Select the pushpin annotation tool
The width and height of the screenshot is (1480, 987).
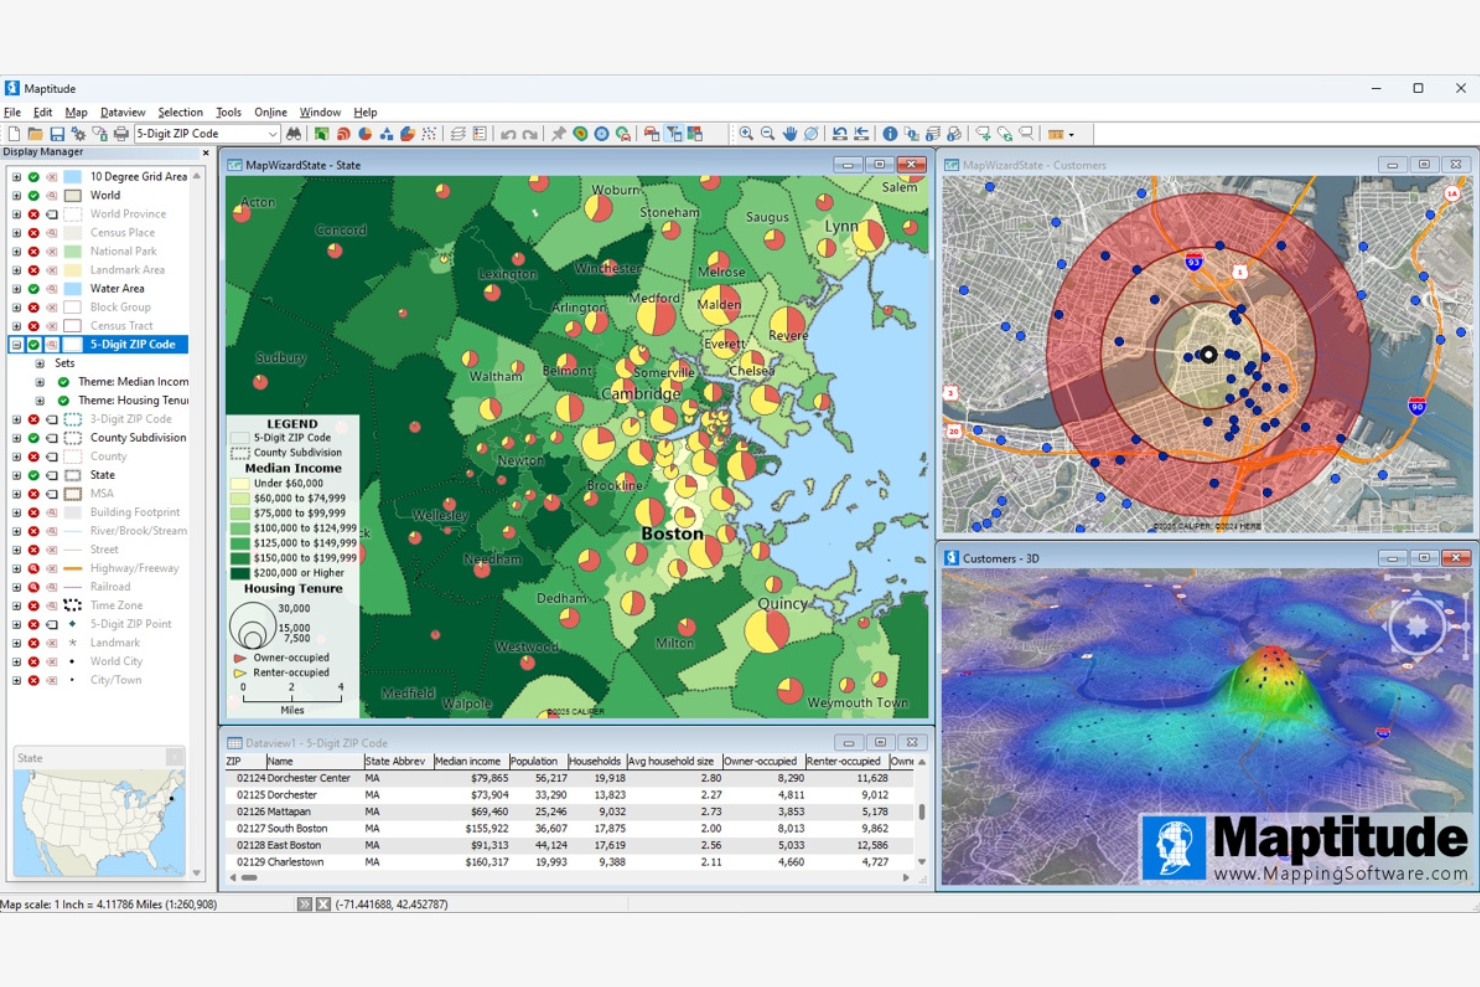click(557, 132)
